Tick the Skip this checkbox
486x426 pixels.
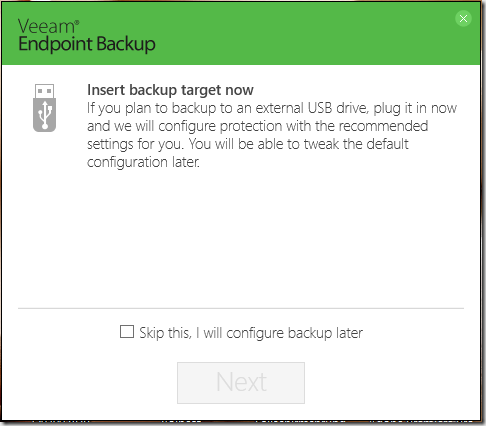[x=127, y=332]
